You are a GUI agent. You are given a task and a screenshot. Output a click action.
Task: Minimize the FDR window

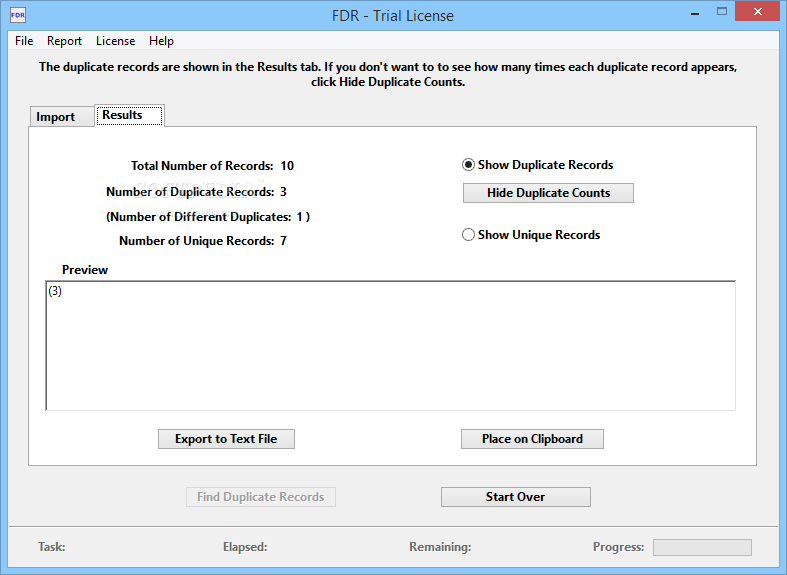pyautogui.click(x=695, y=13)
